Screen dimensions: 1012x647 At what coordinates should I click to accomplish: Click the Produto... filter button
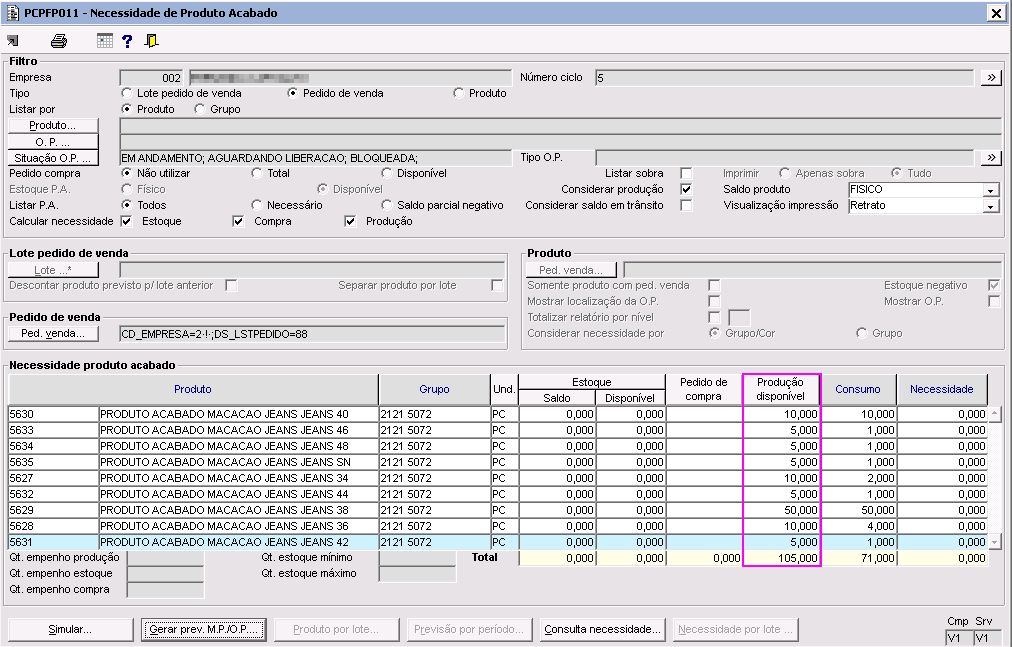(x=53, y=125)
